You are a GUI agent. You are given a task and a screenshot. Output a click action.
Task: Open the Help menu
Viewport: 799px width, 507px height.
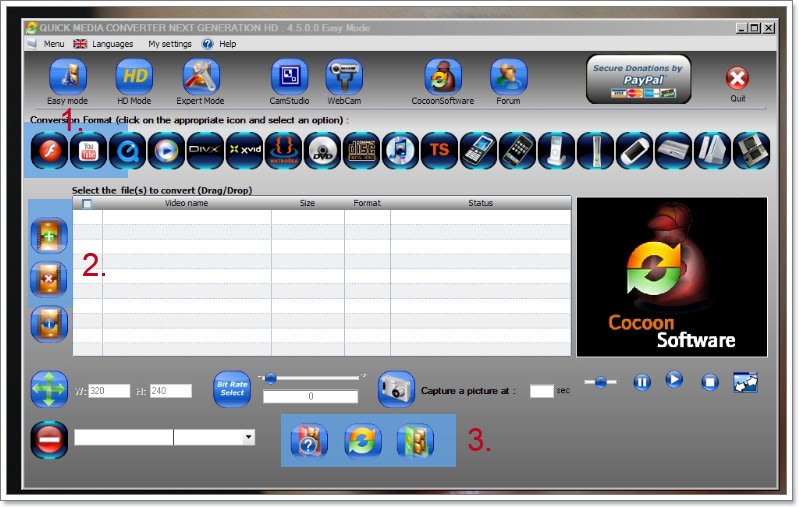[x=227, y=44]
